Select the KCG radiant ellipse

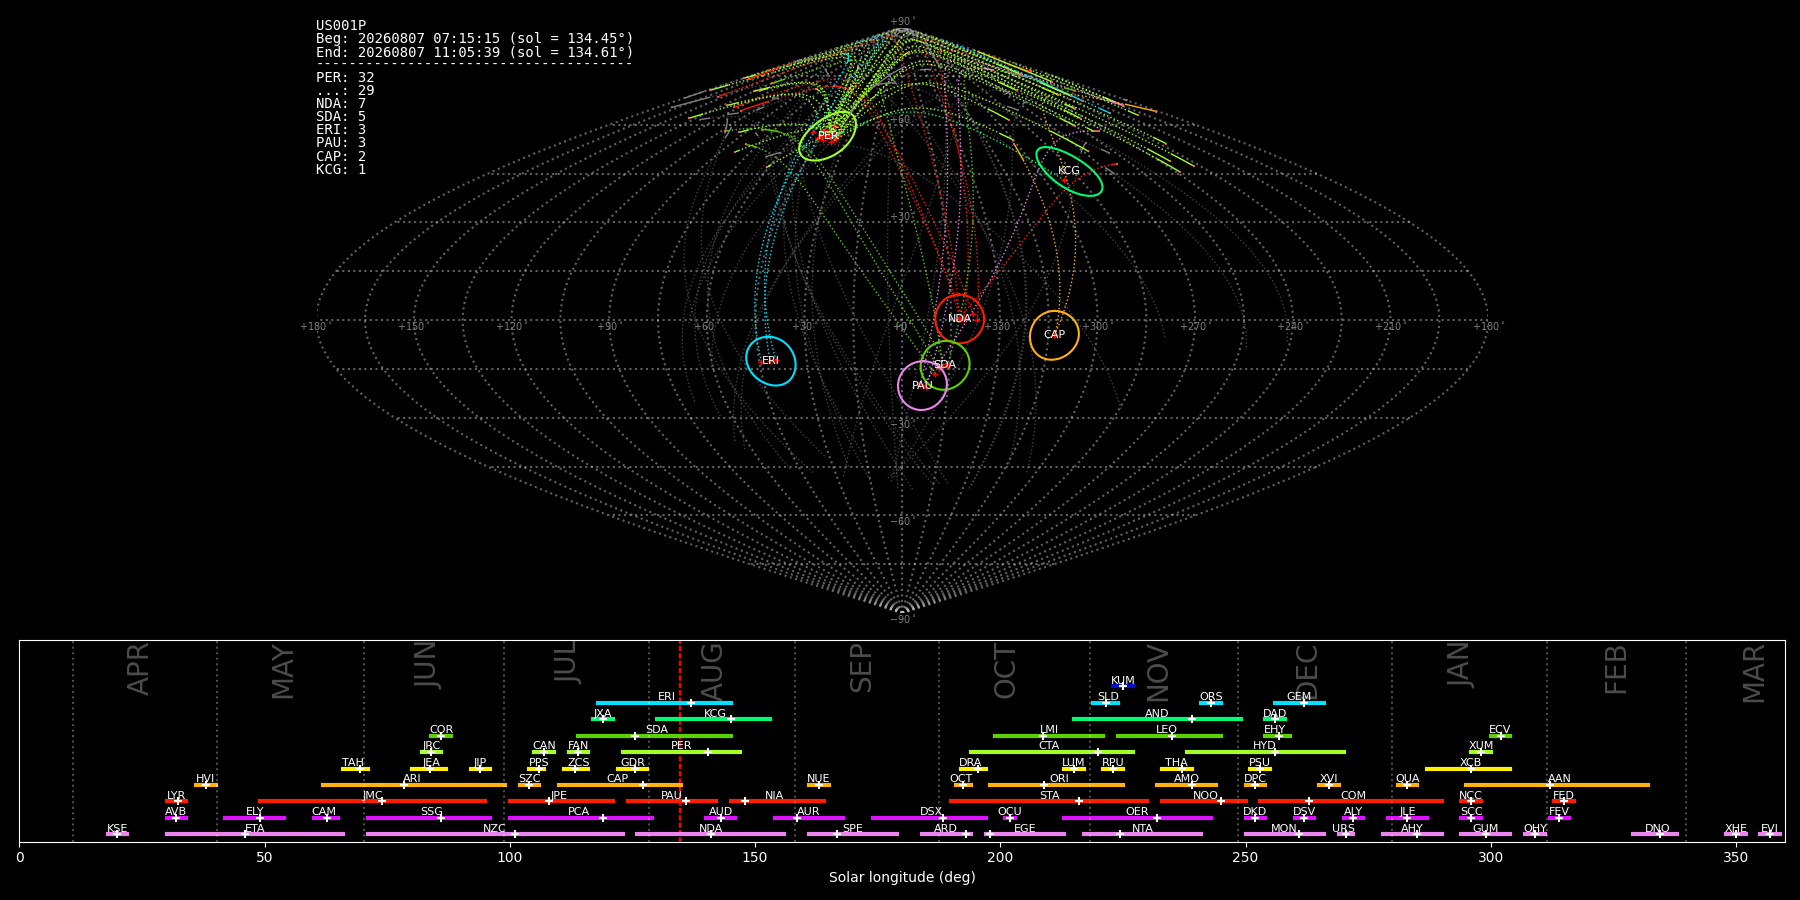click(x=1069, y=171)
